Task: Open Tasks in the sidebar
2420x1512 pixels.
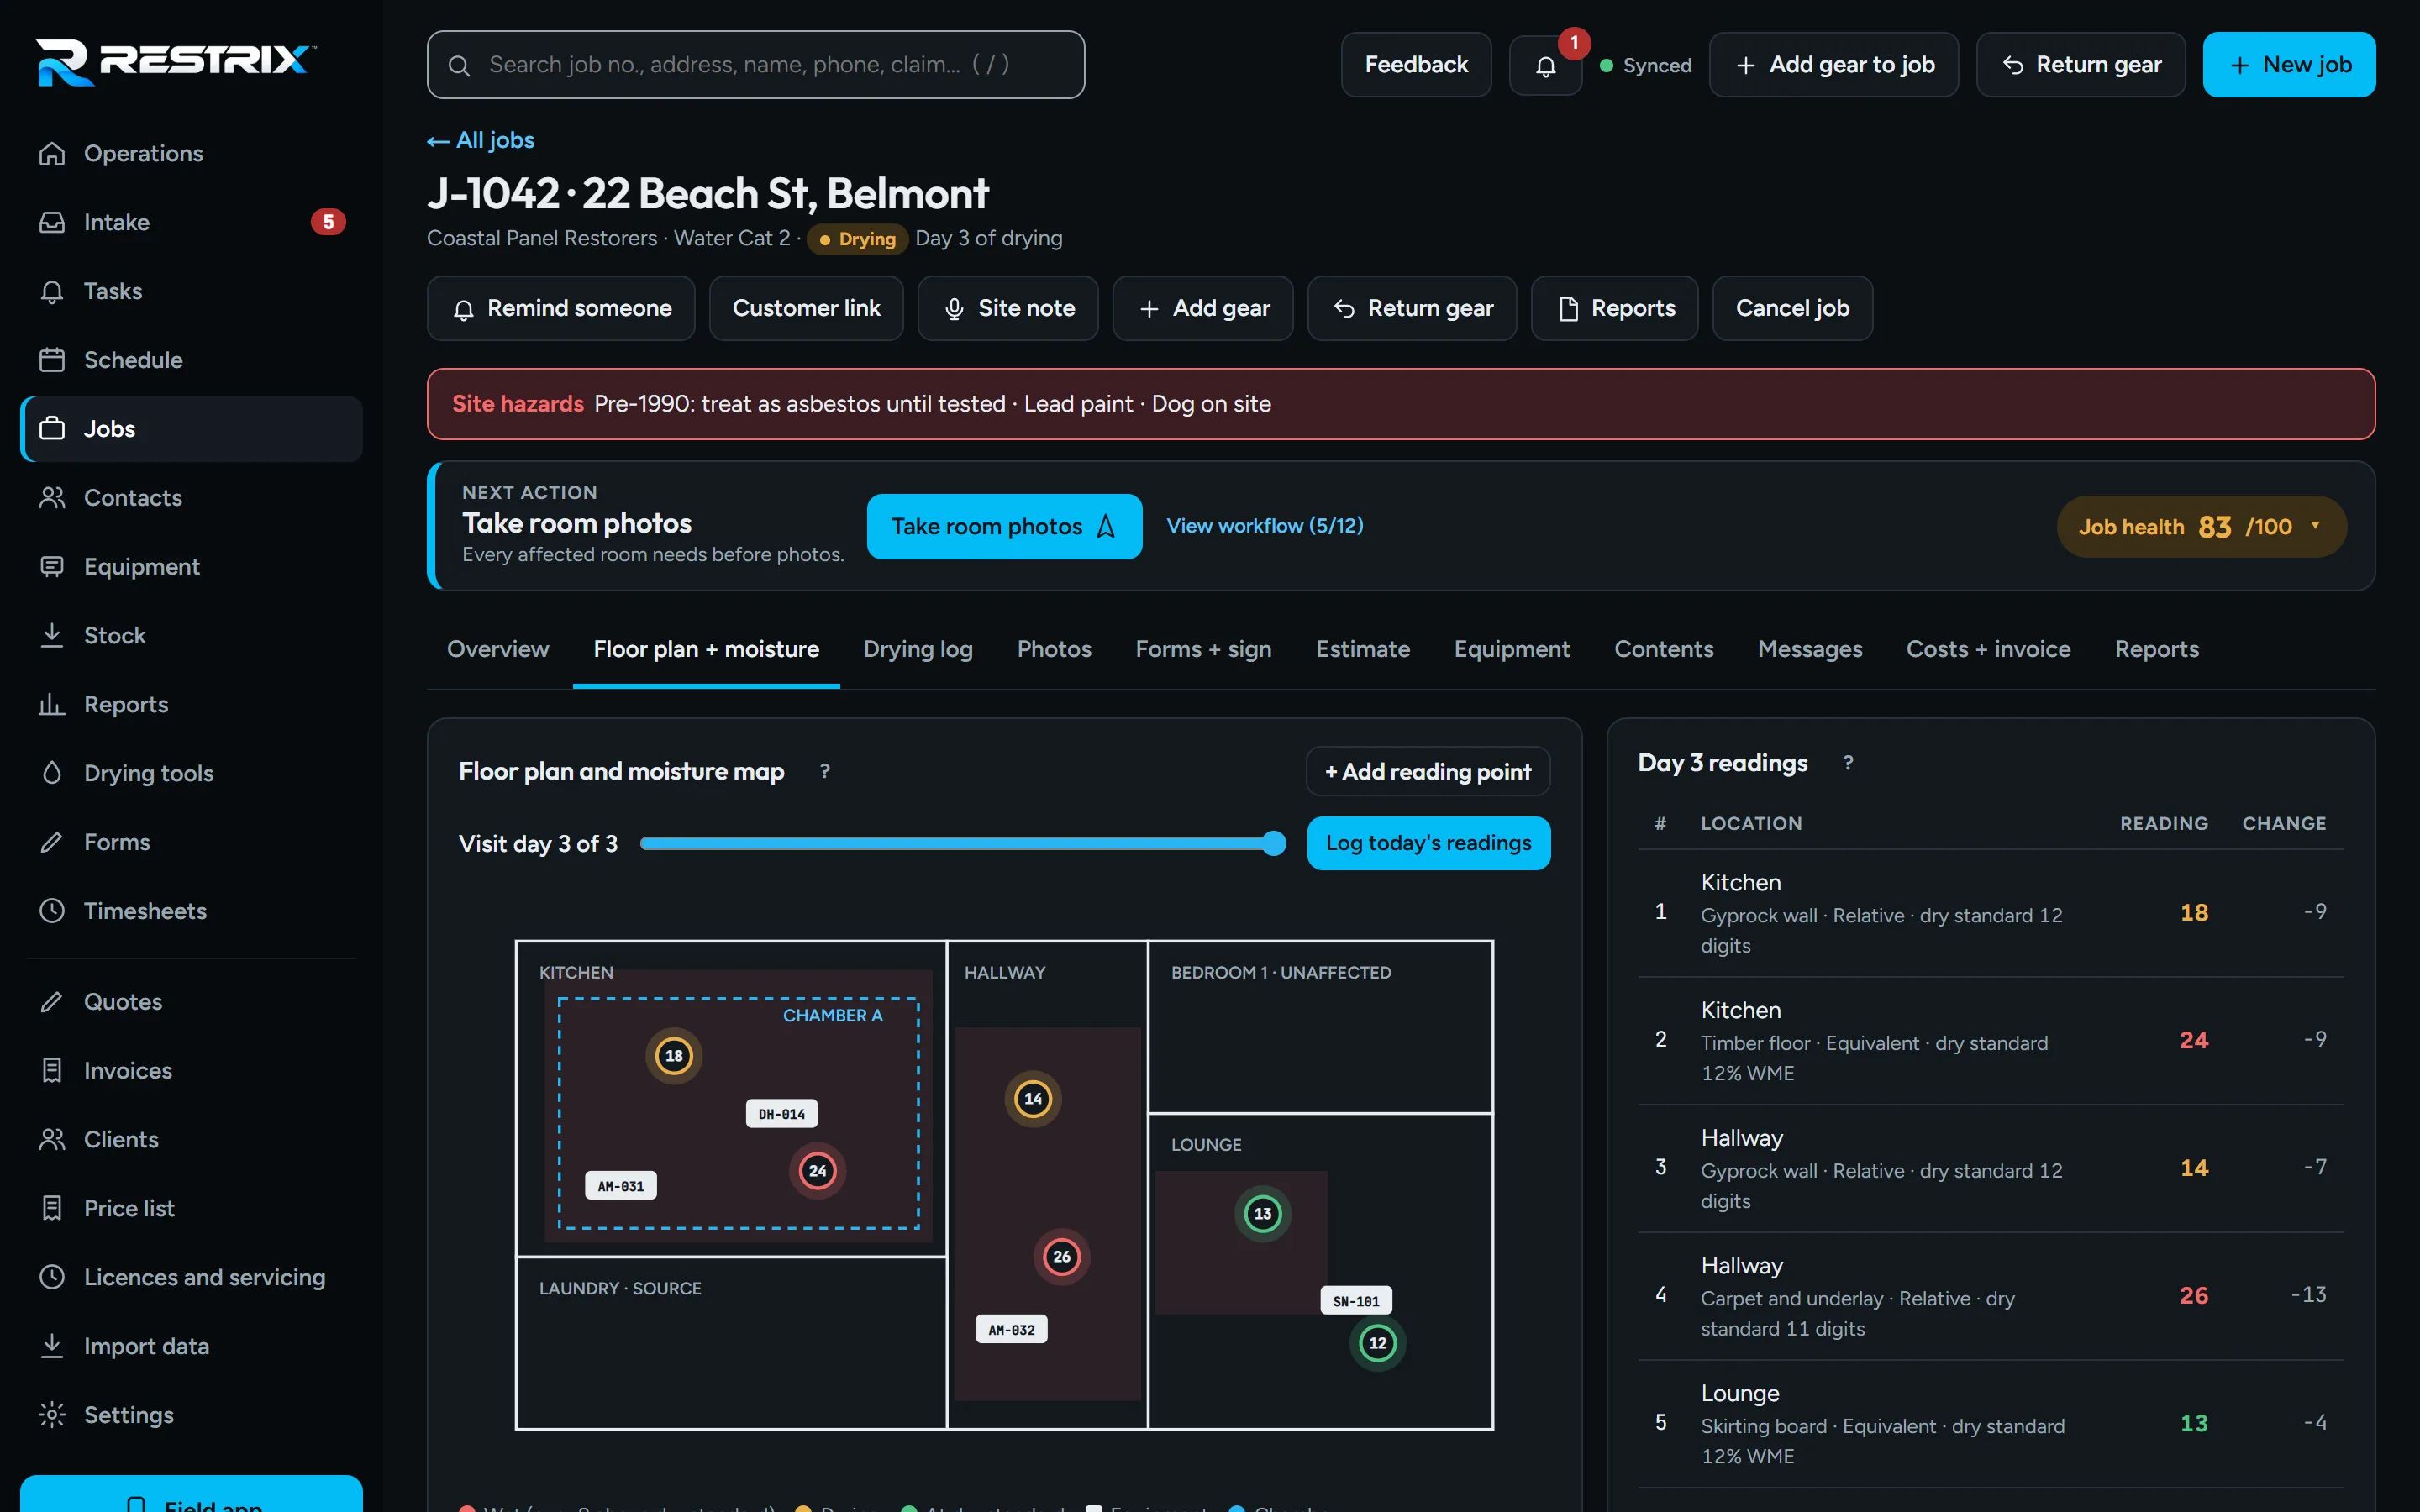Action: [x=191, y=291]
